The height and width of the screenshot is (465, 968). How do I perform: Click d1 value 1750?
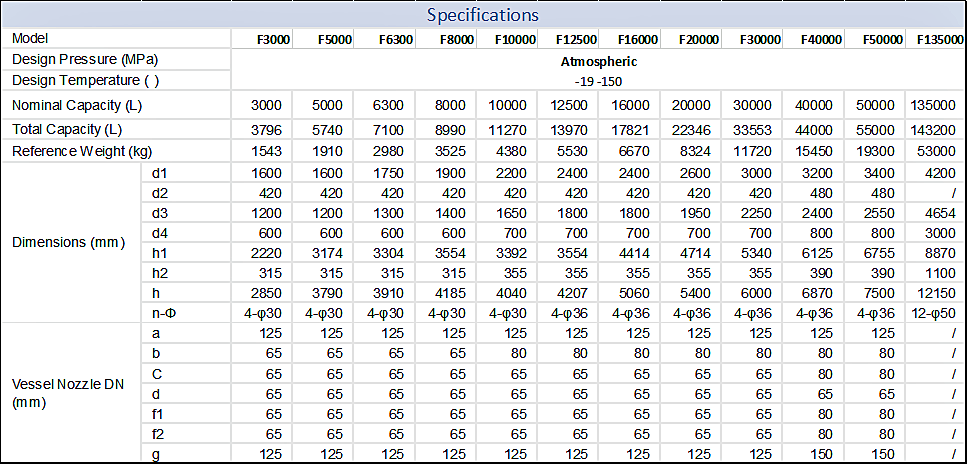389,173
